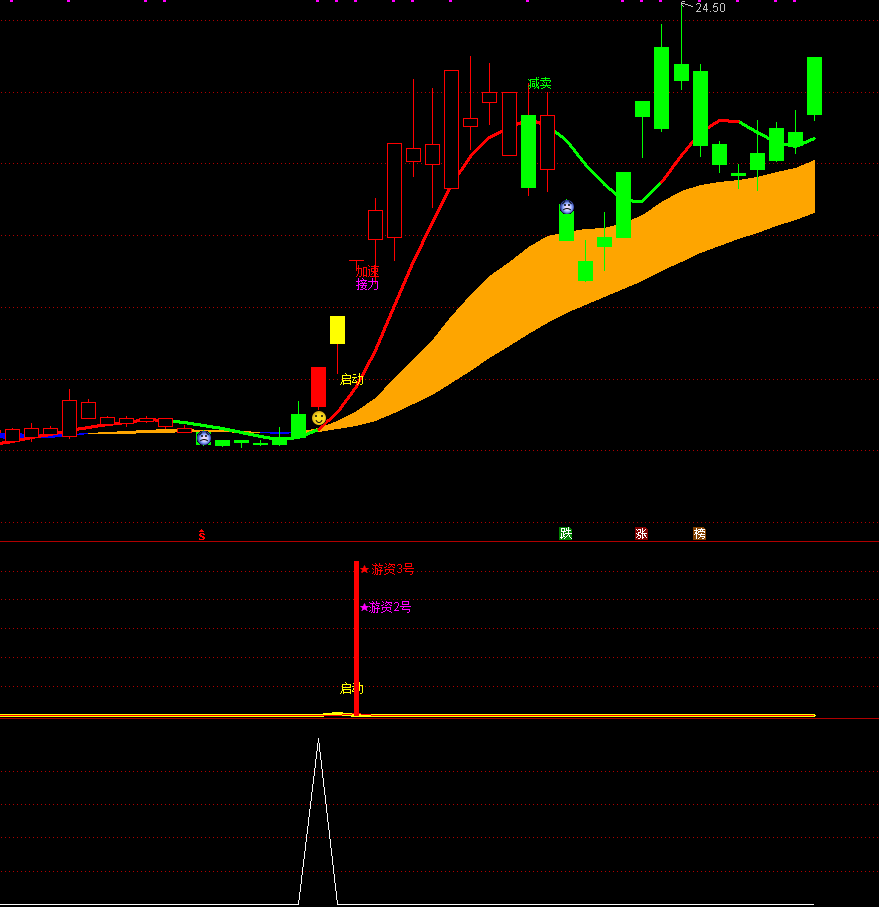The image size is (879, 907).
Task: Click the tall red signal bar in the indicator panel
Action: (356, 640)
